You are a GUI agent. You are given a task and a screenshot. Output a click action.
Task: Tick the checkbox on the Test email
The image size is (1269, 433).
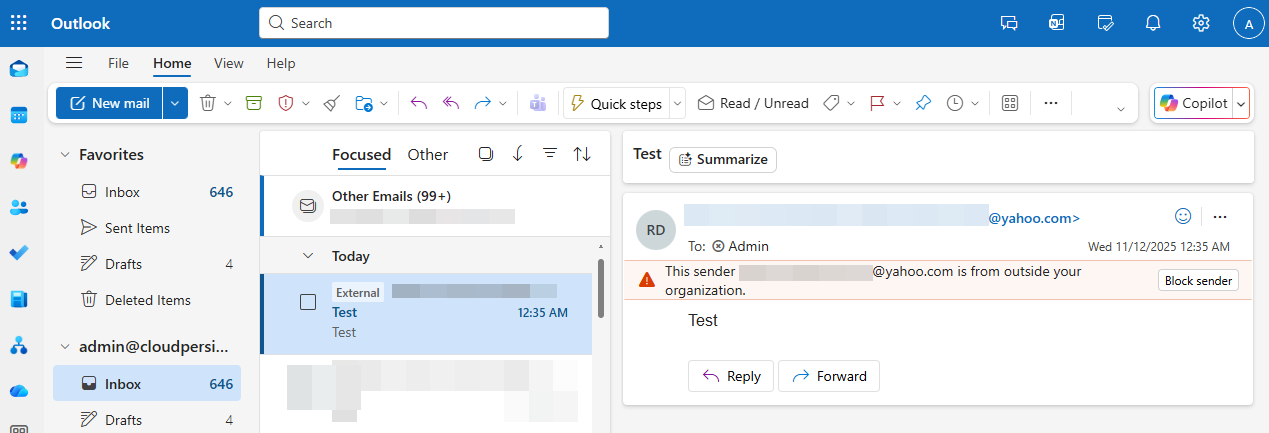click(308, 302)
